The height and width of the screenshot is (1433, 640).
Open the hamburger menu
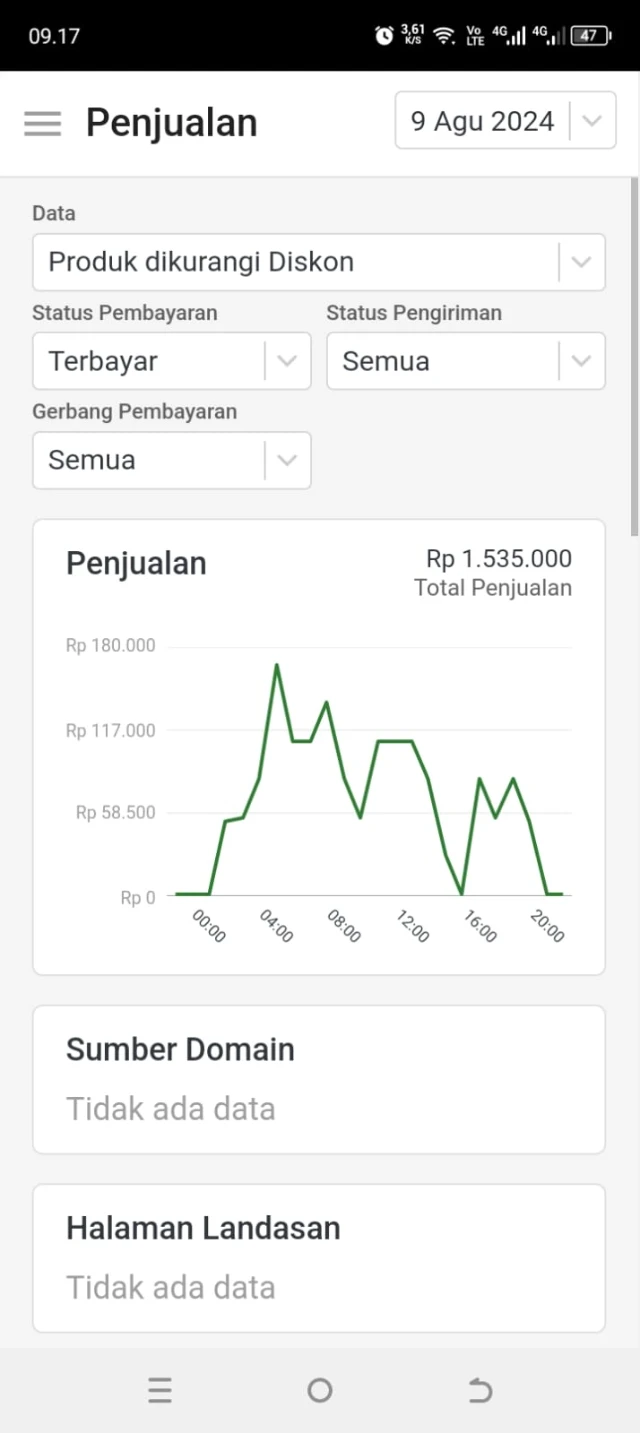[42, 123]
